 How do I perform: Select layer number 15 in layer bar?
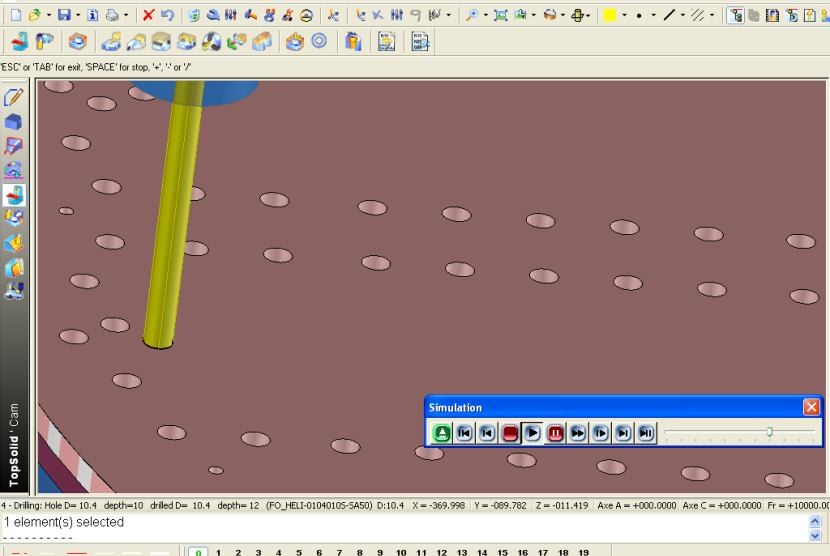pyautogui.click(x=502, y=552)
